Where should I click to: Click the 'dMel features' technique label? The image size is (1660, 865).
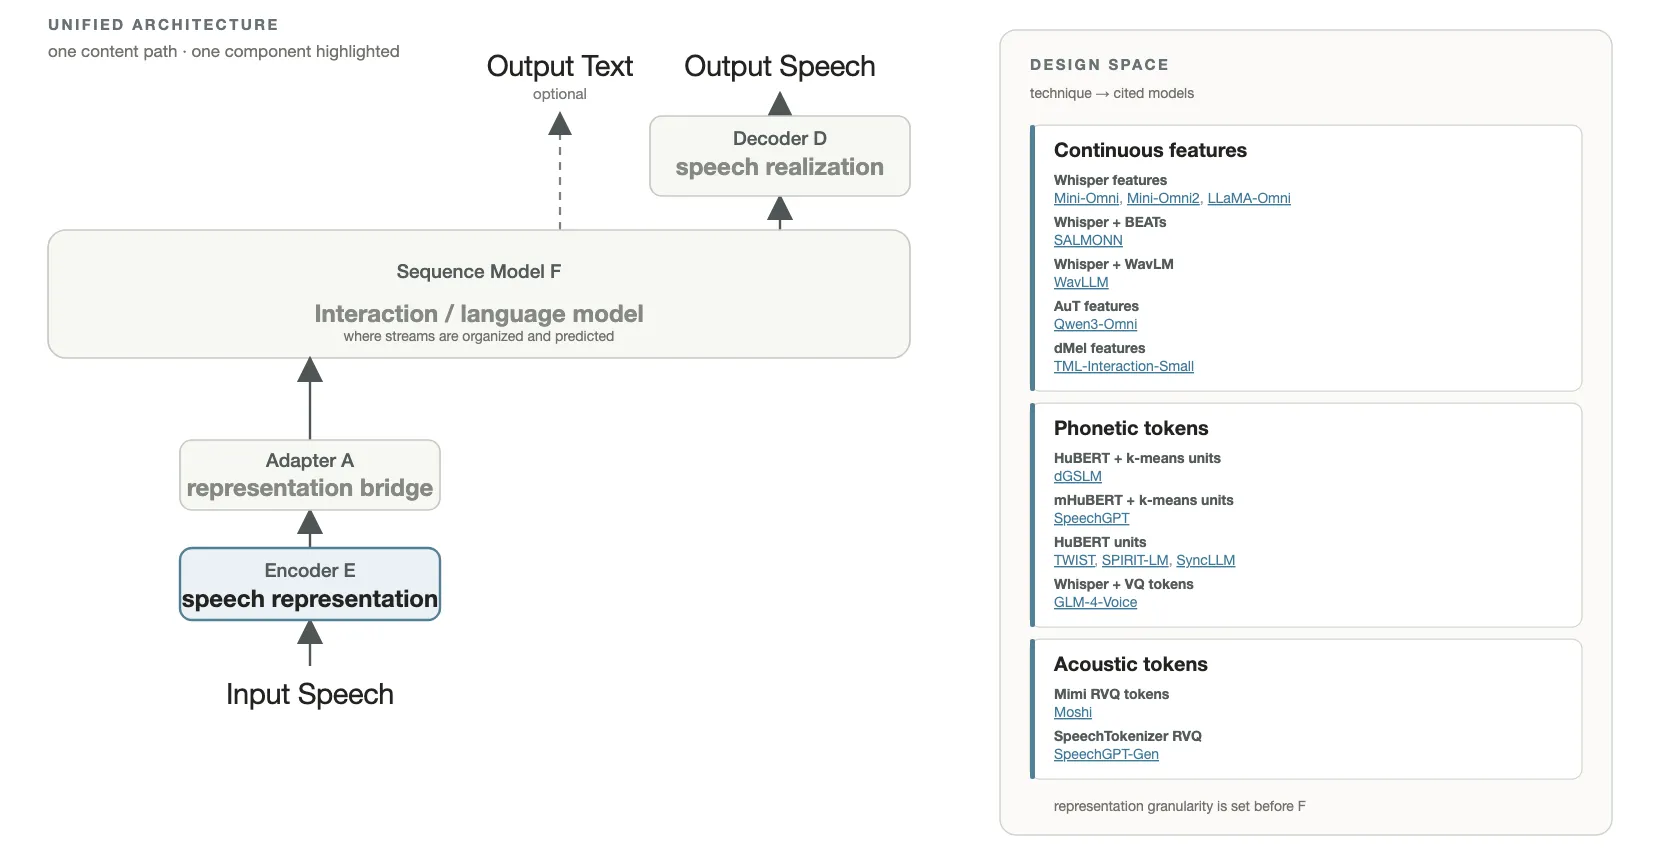point(1100,348)
